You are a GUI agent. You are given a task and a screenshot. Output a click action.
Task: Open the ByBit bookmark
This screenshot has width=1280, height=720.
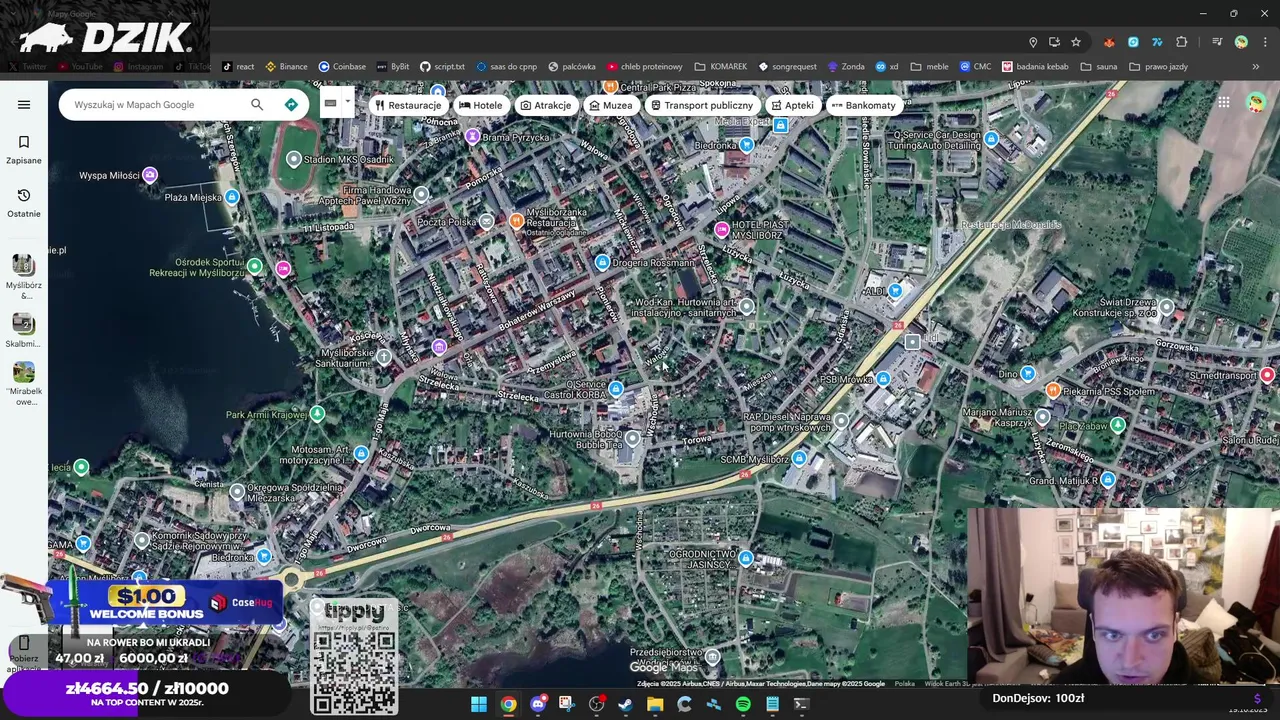pyautogui.click(x=393, y=67)
